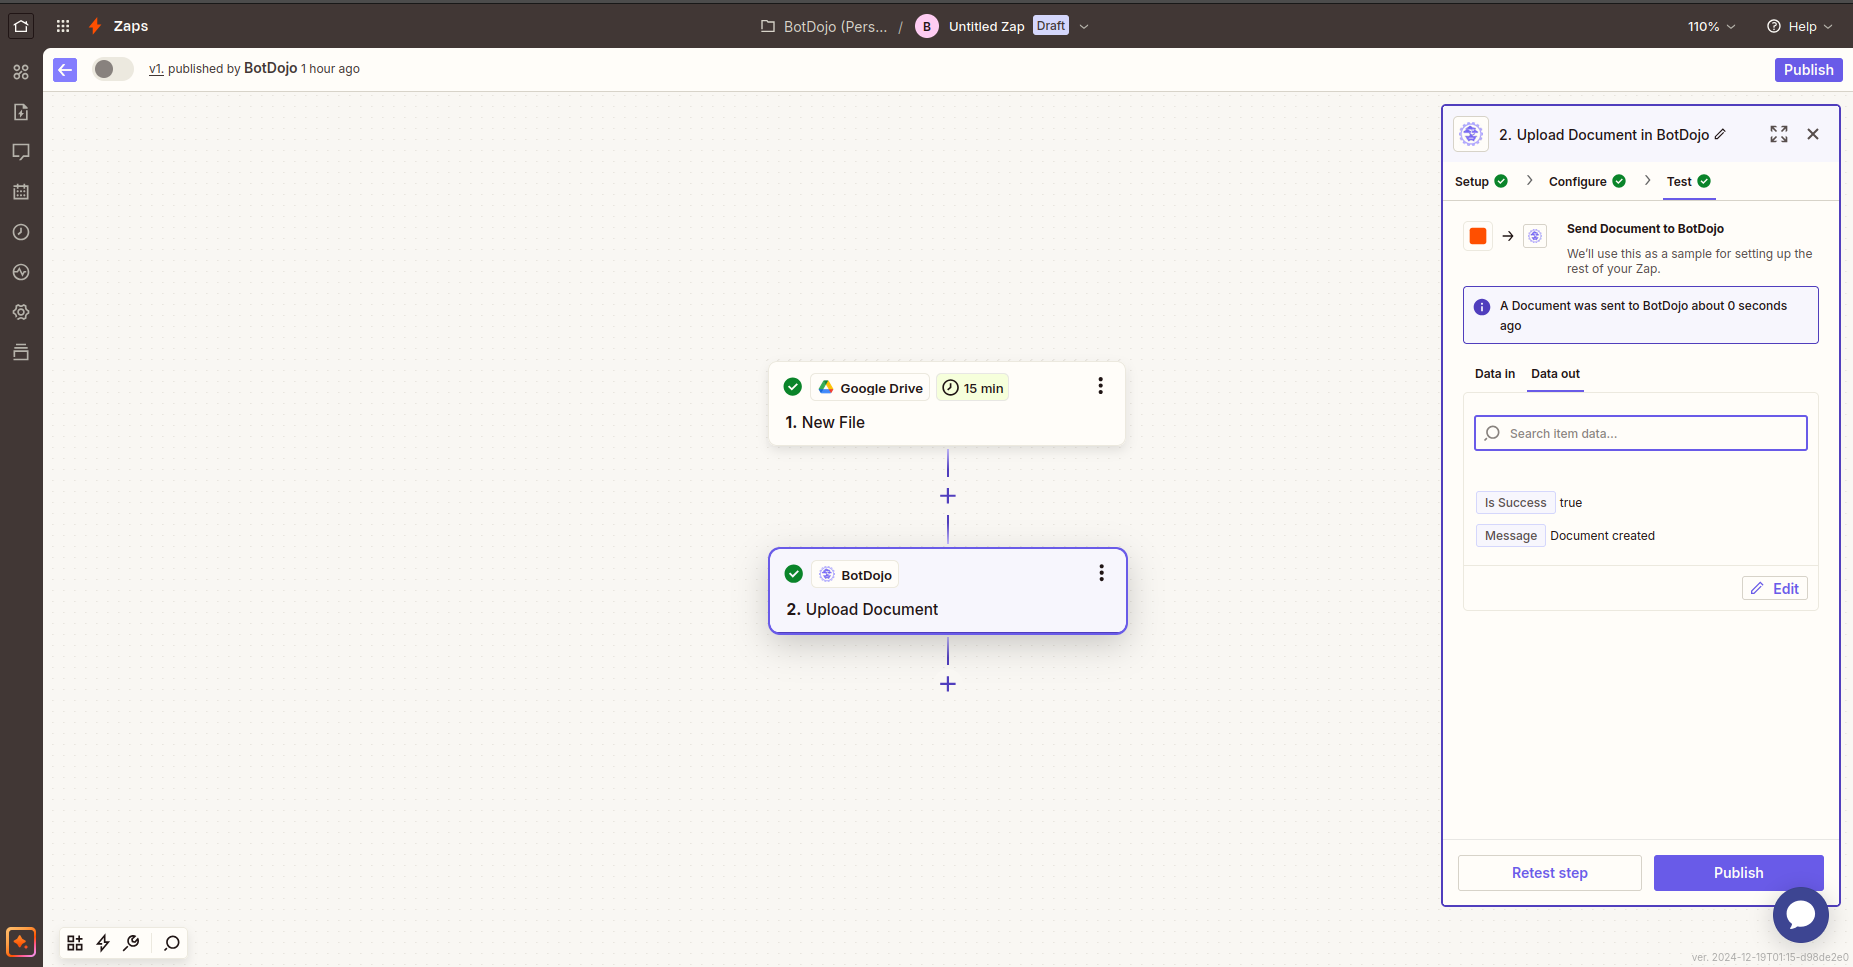Add a step between New File and Upload Document
1853x967 pixels.
click(948, 496)
